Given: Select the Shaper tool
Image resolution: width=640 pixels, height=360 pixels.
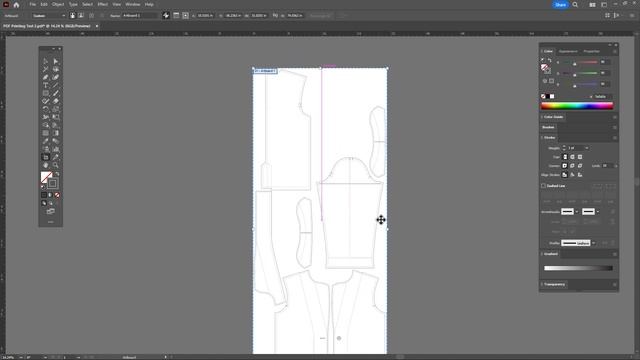Looking at the screenshot, I should [x=46, y=101].
